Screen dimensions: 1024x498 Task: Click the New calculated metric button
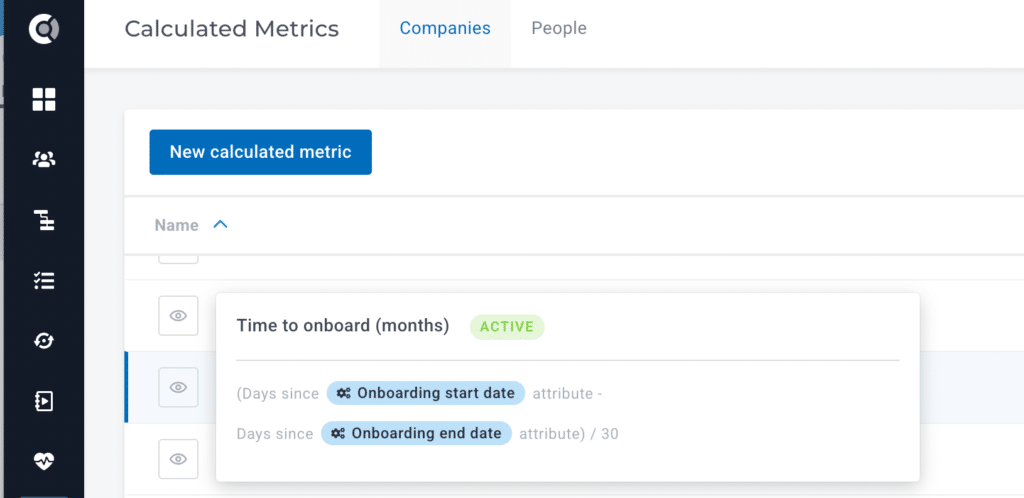261,152
